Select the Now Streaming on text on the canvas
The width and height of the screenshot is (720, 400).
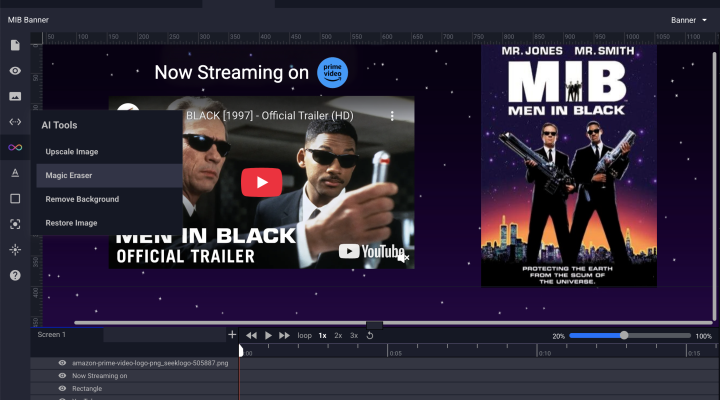(x=231, y=73)
